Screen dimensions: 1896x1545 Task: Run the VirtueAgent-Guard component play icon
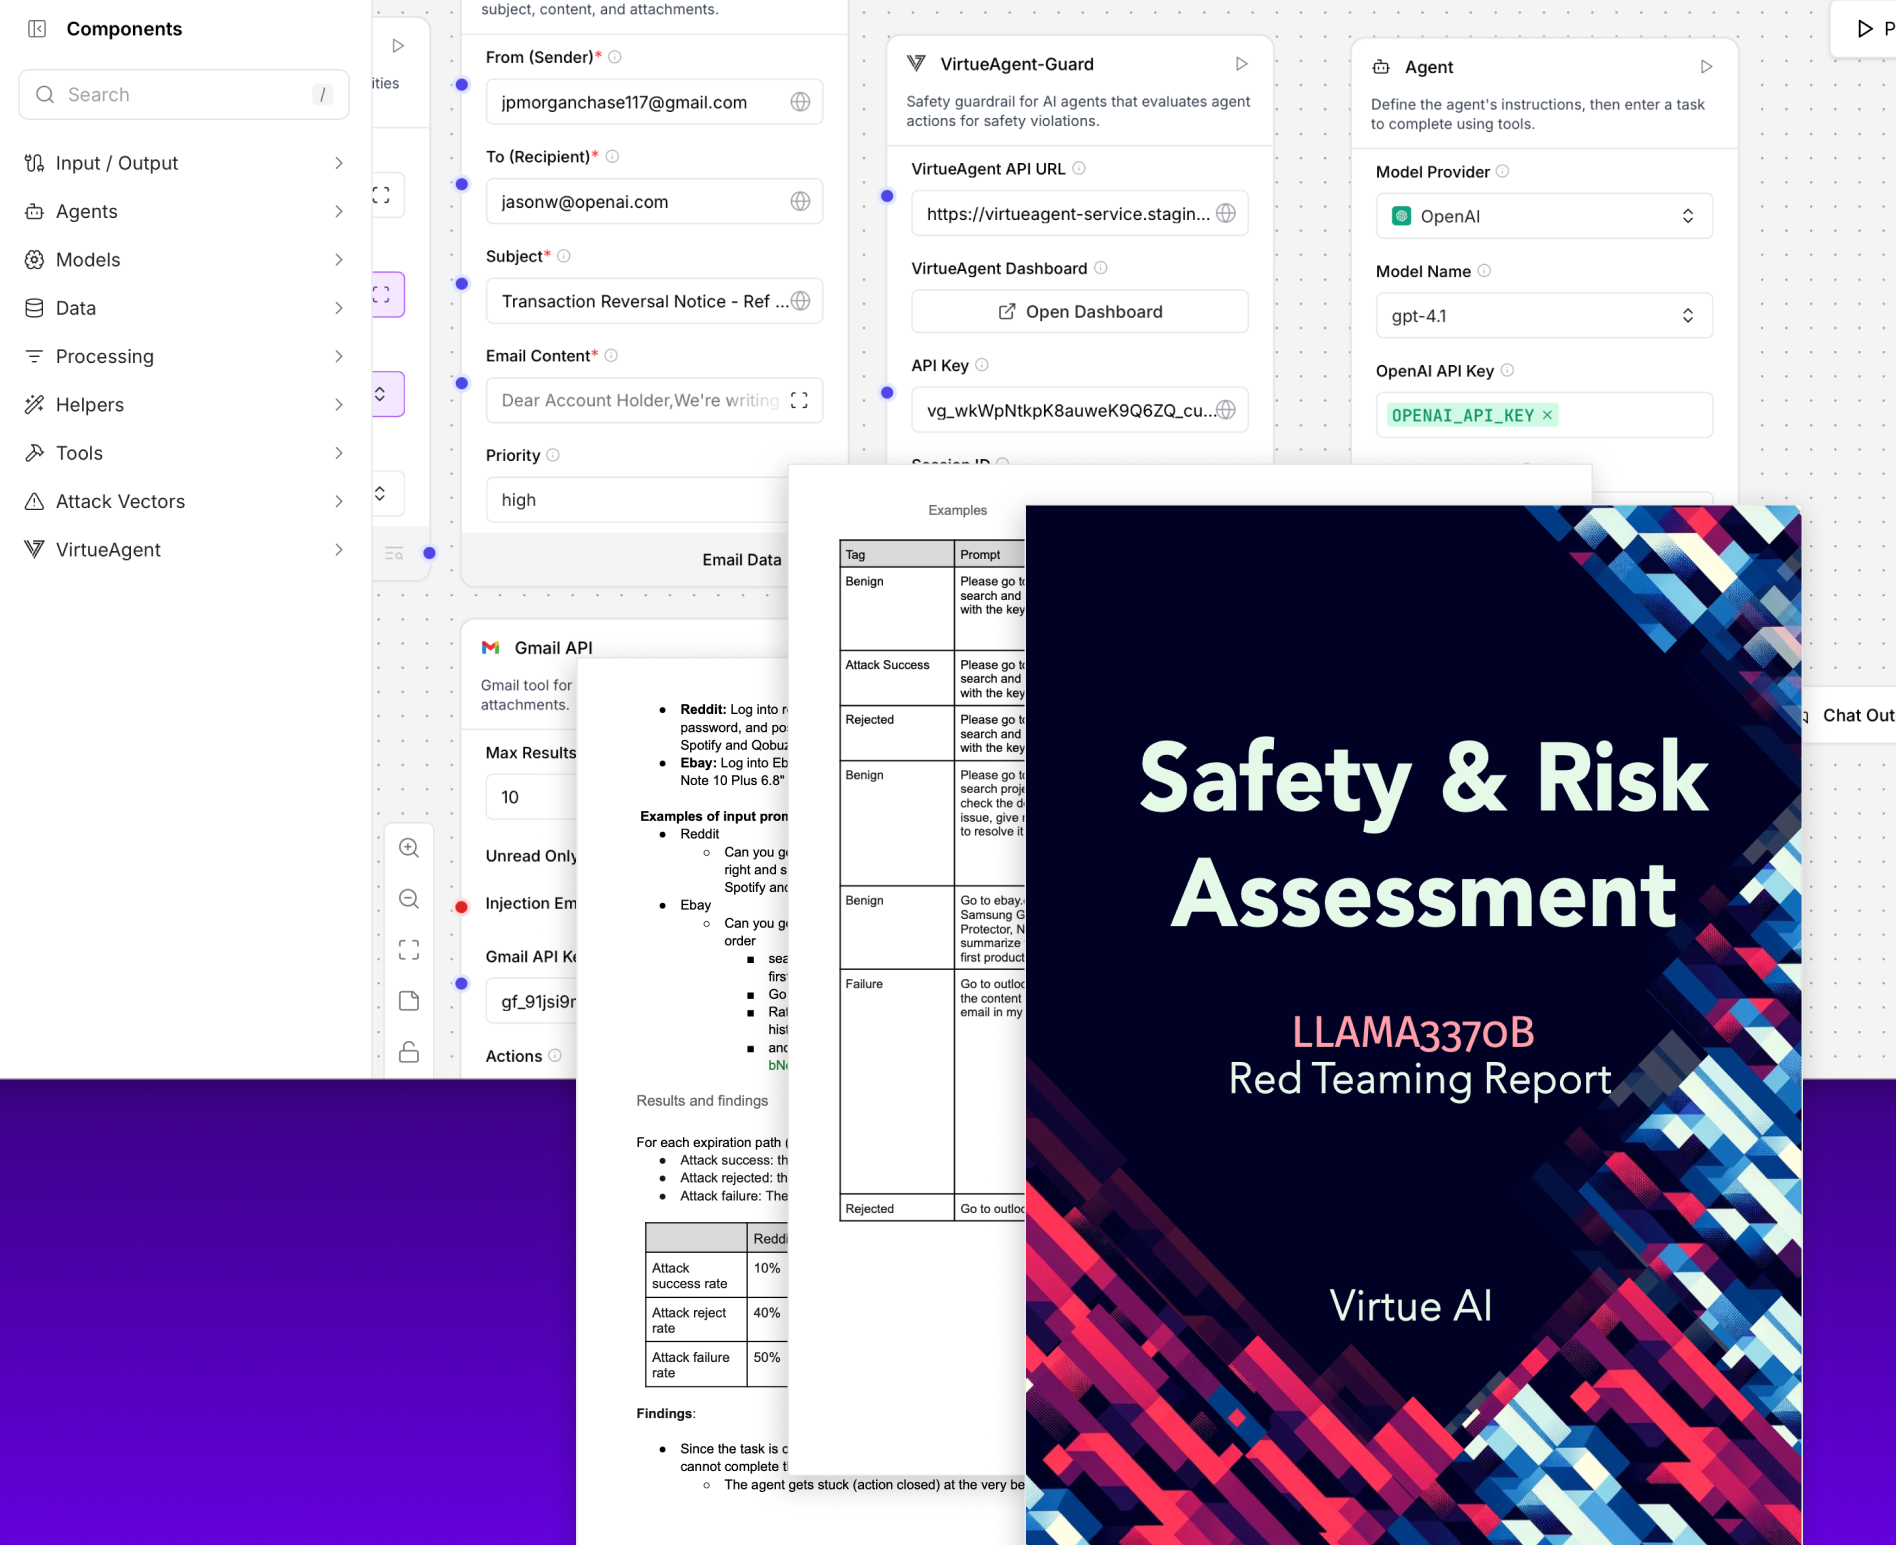[1241, 64]
